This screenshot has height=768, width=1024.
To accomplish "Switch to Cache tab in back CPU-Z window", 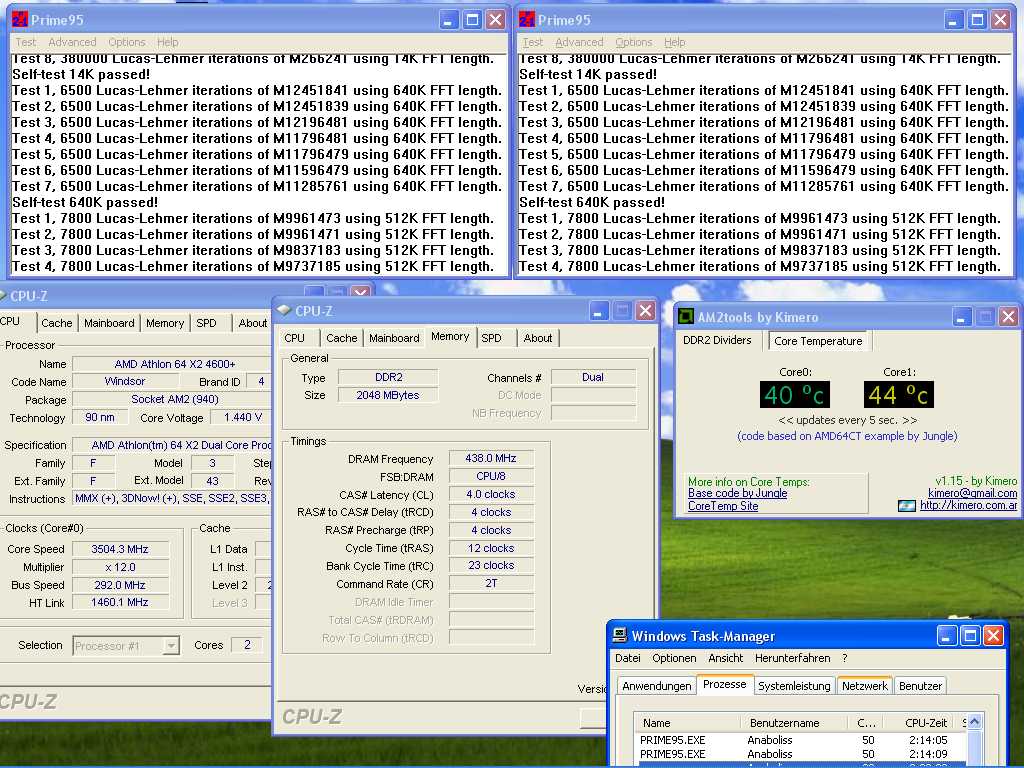I will pyautogui.click(x=57, y=323).
